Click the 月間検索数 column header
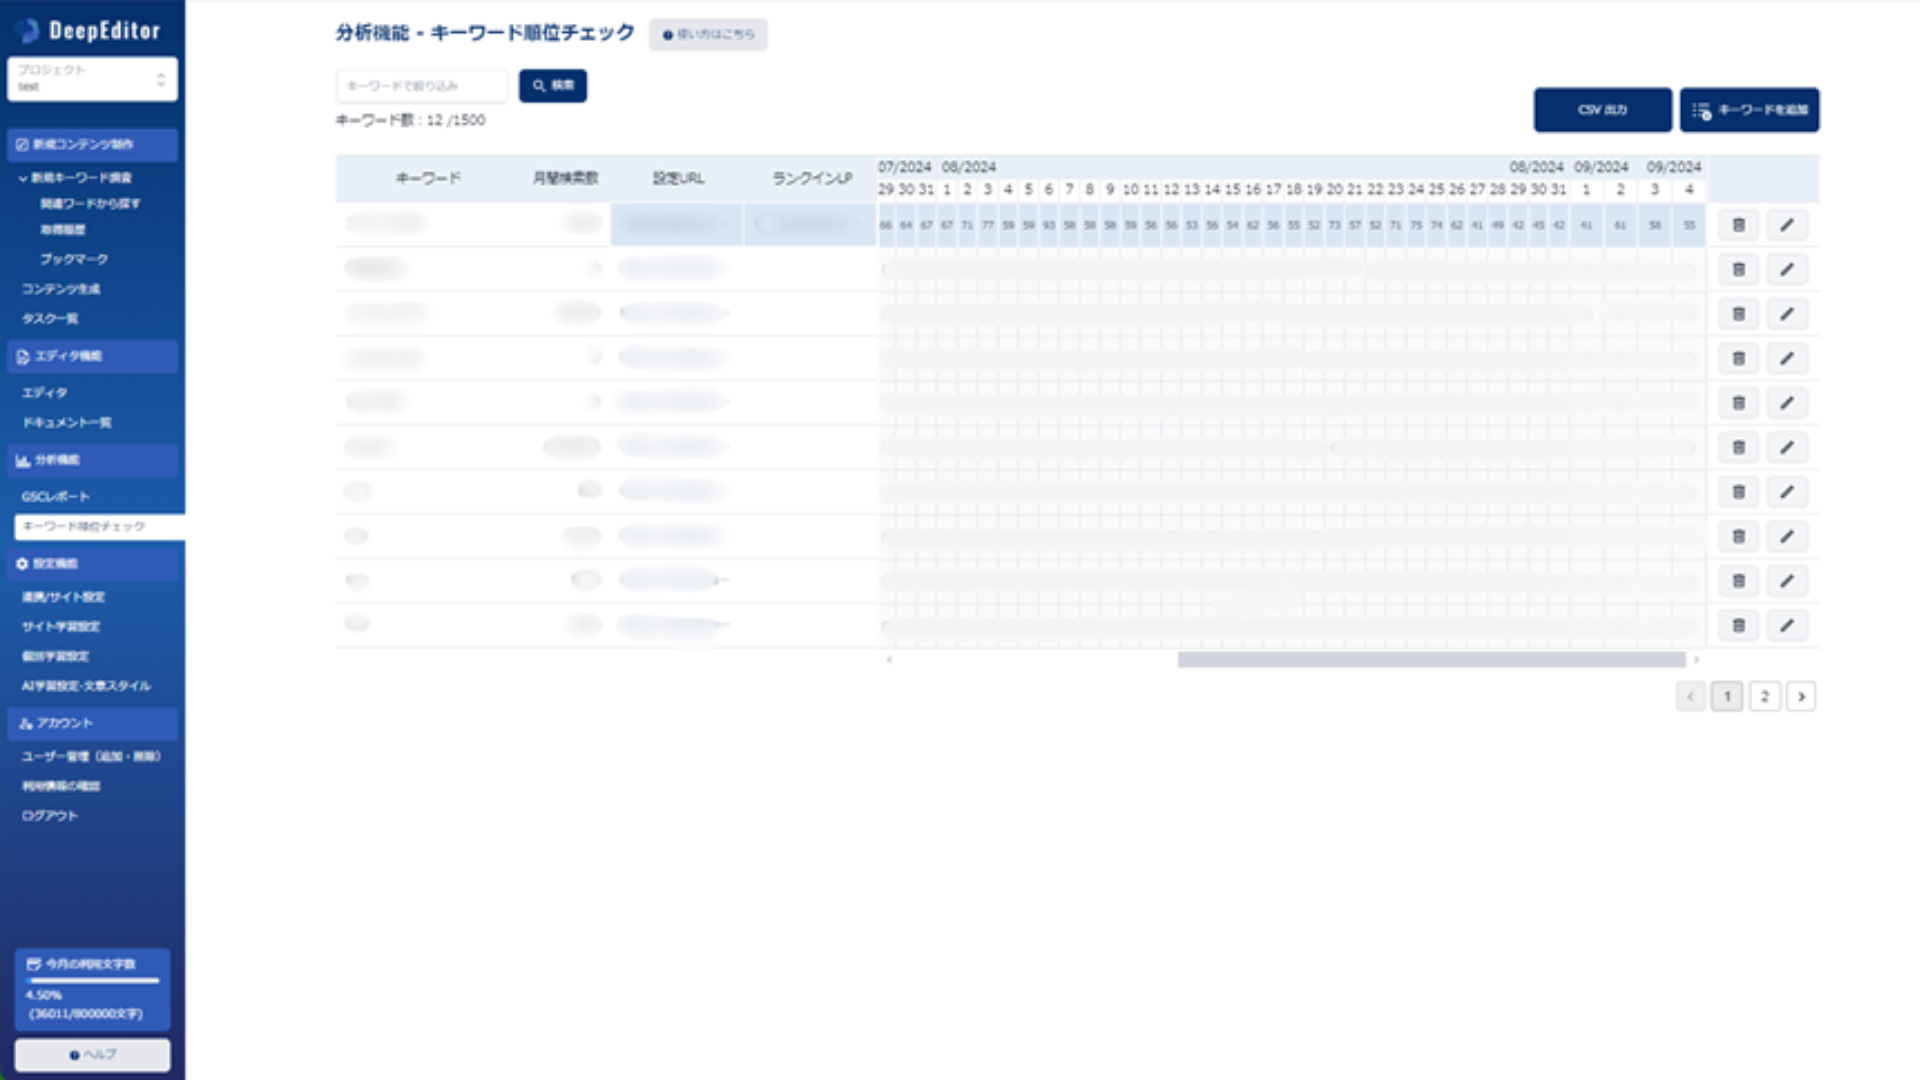 (565, 179)
